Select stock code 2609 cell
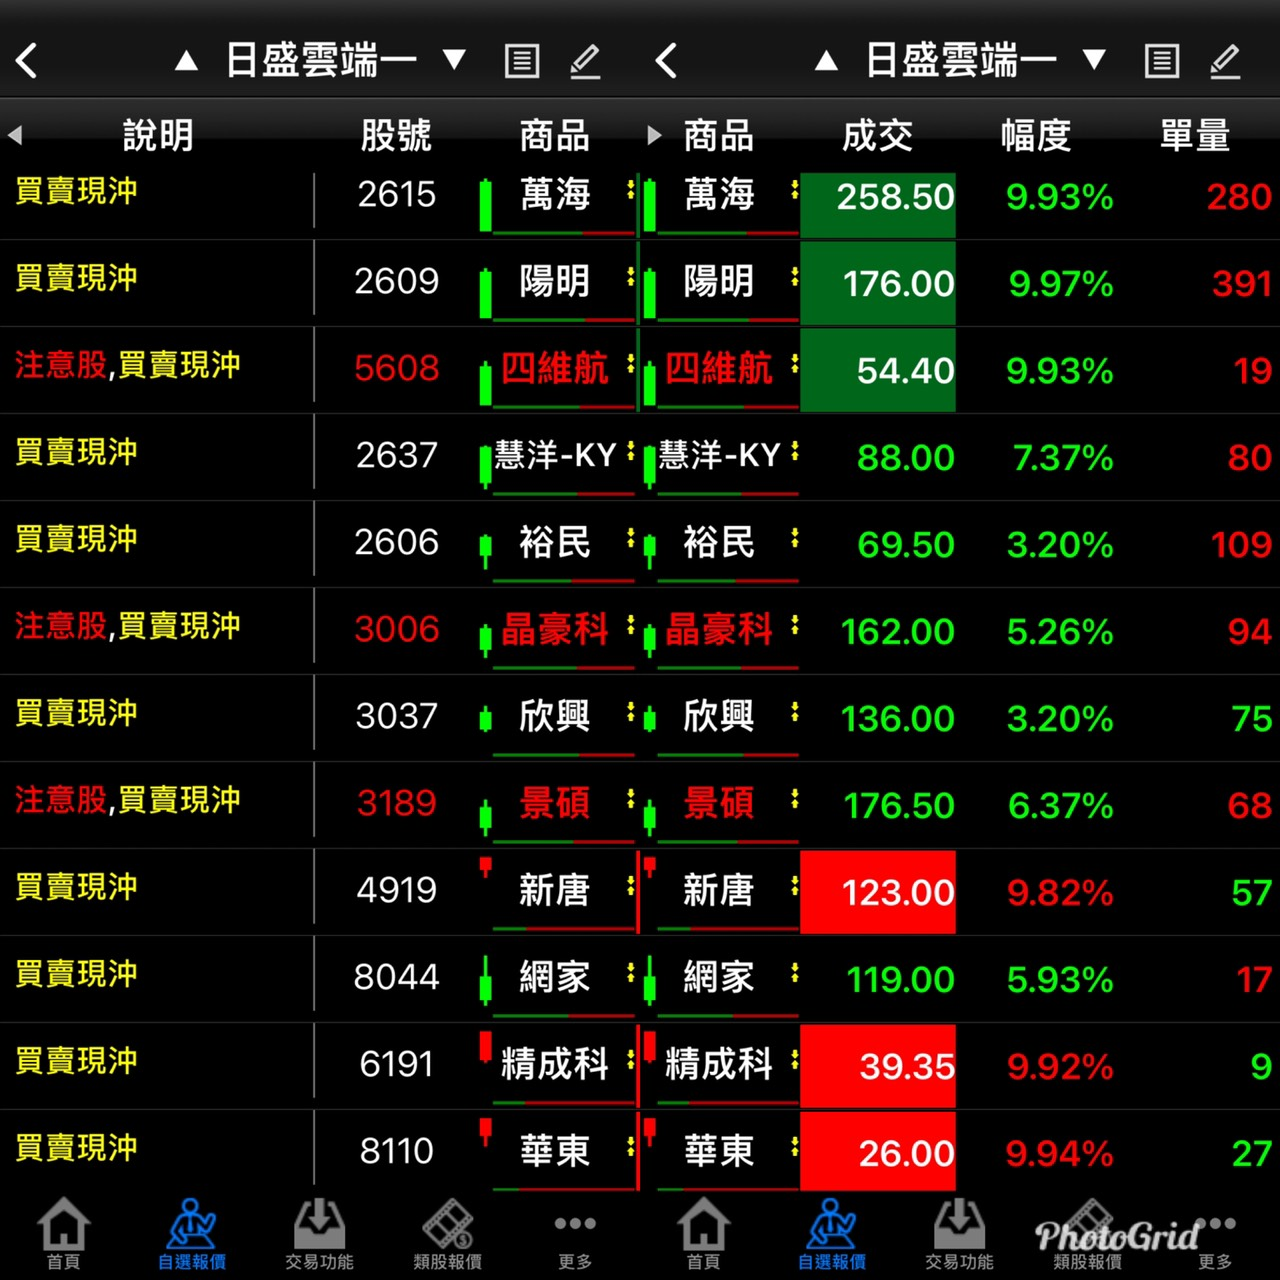Viewport: 1280px width, 1280px height. click(397, 281)
